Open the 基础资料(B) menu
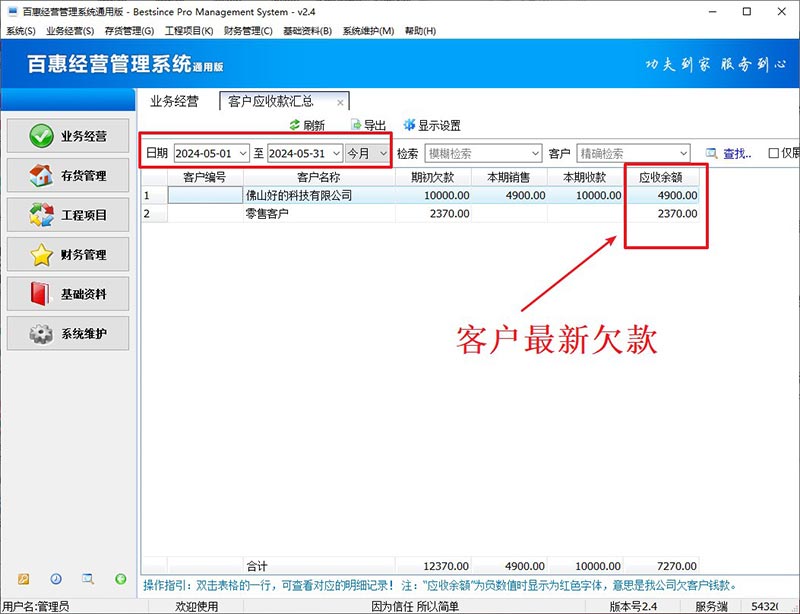The width and height of the screenshot is (800, 614). tap(307, 31)
